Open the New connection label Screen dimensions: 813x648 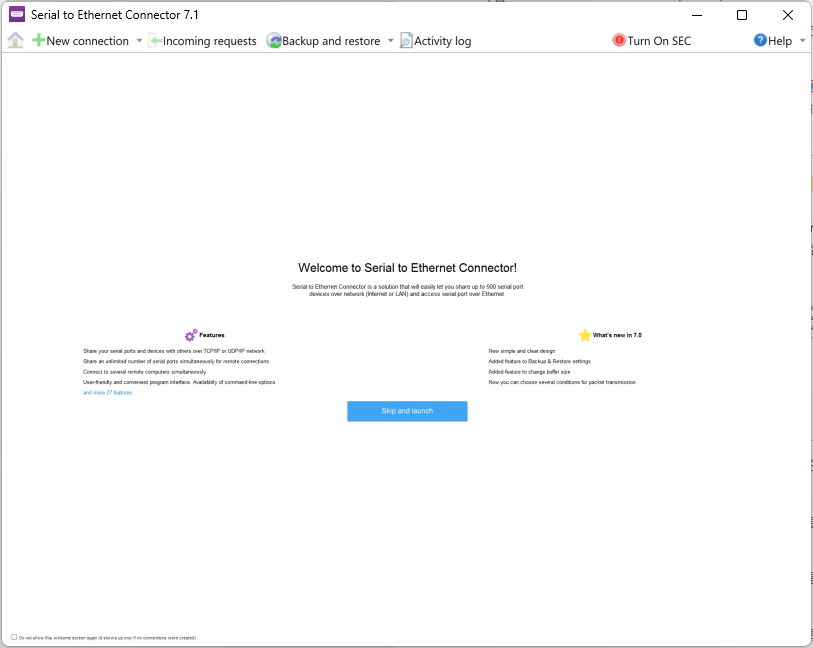point(87,41)
